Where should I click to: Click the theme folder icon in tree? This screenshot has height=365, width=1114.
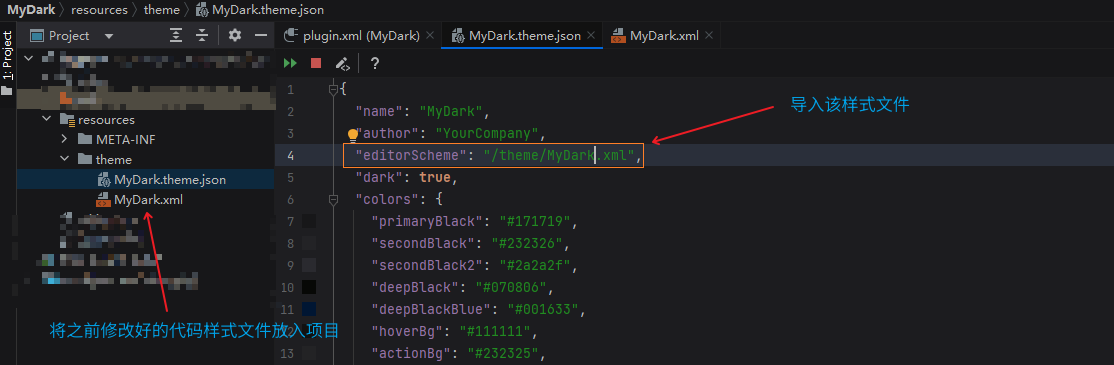click(85, 159)
